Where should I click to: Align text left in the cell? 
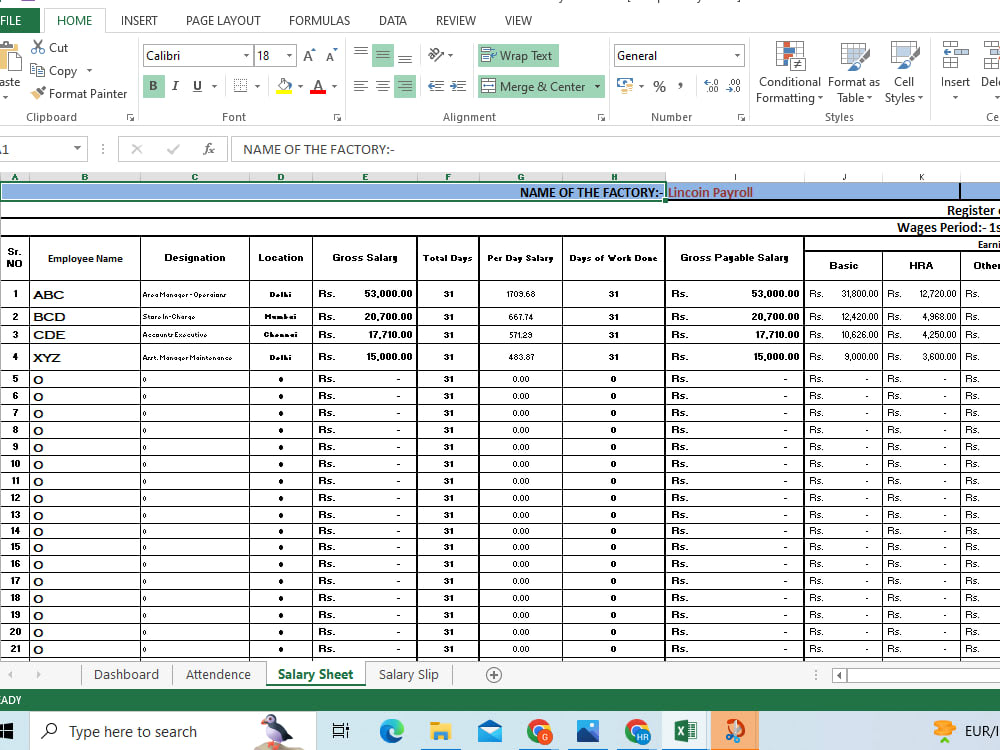point(361,86)
